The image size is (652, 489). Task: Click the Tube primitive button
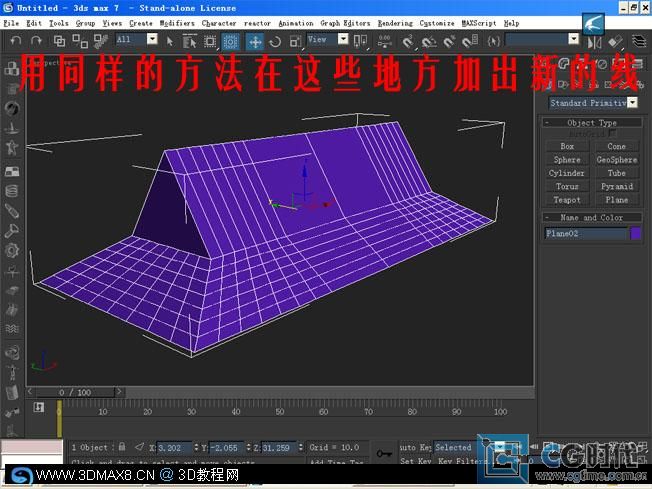point(616,173)
